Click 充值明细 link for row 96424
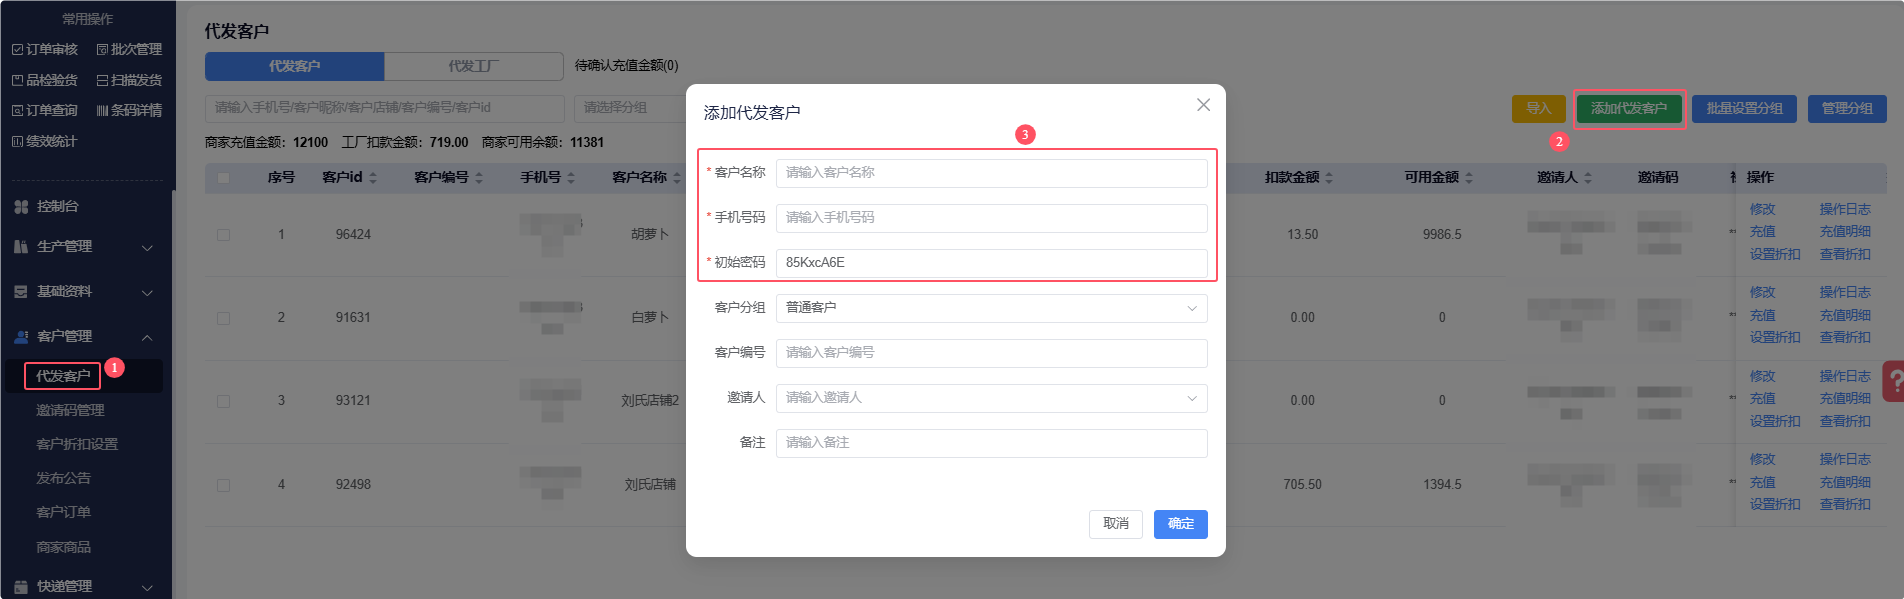 [1845, 231]
